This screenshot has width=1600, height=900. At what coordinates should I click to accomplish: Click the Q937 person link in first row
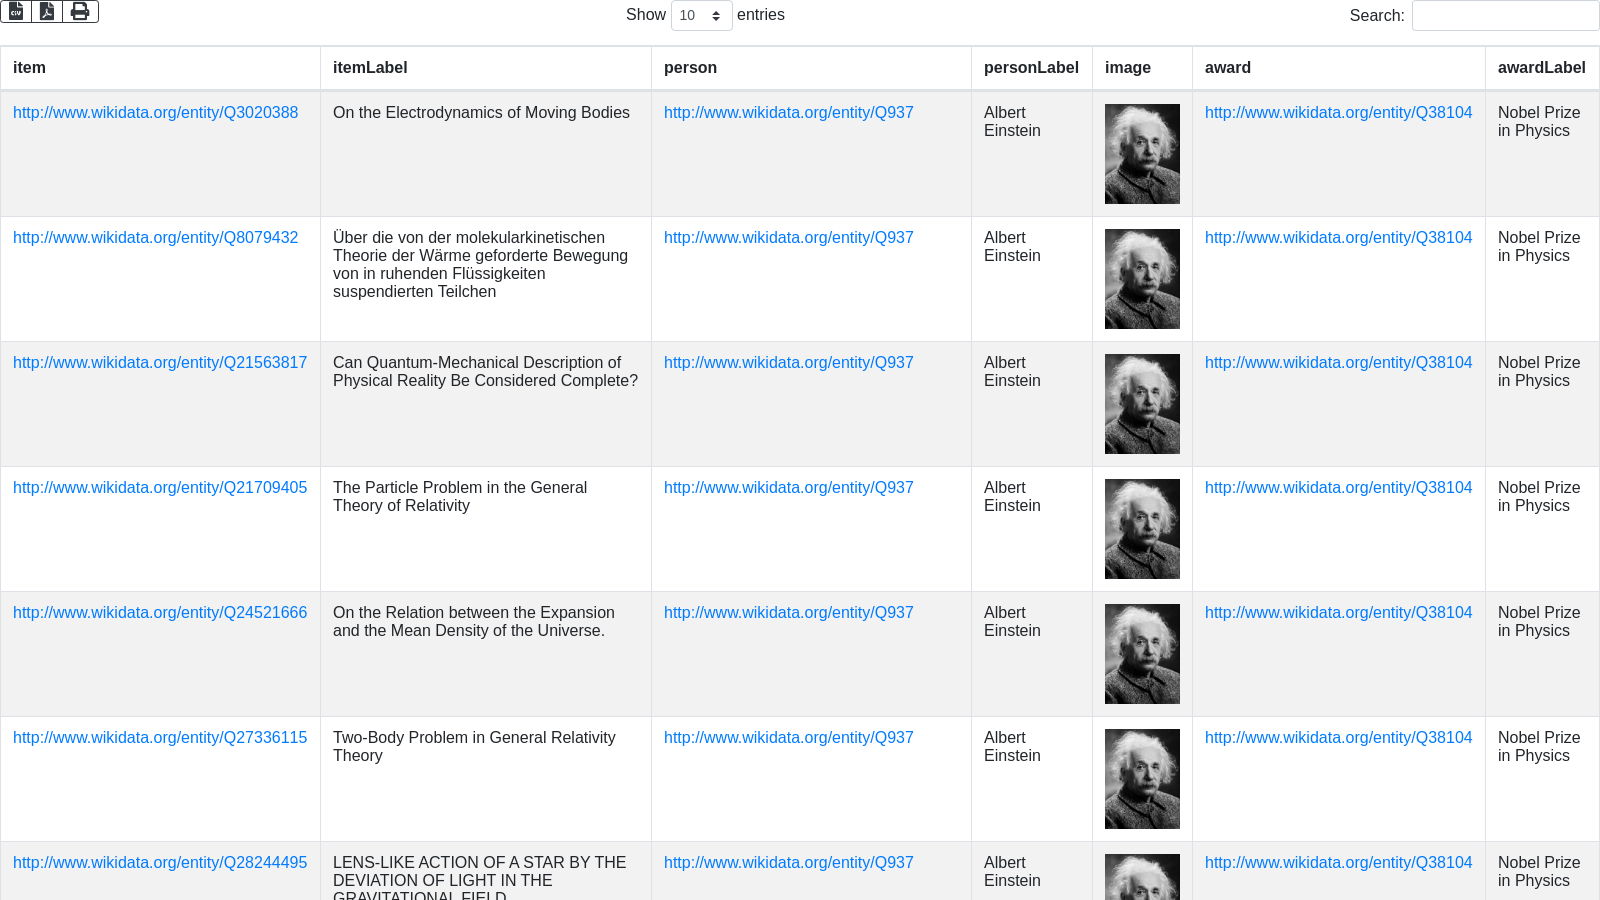click(x=788, y=113)
